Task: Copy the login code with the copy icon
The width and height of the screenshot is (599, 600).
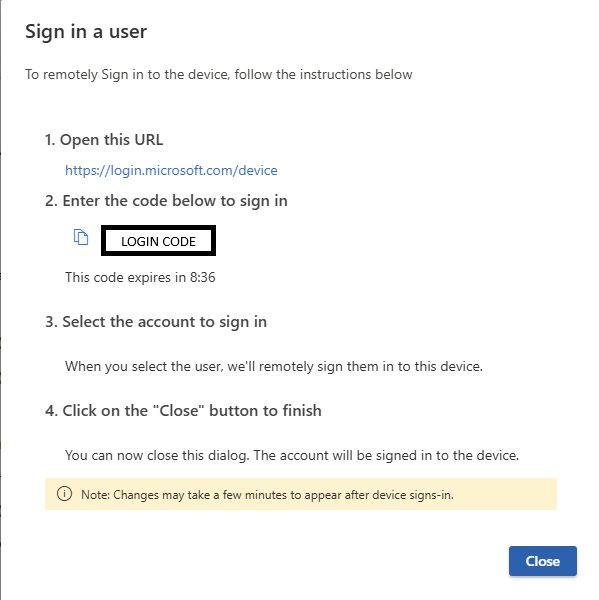Action: point(81,237)
